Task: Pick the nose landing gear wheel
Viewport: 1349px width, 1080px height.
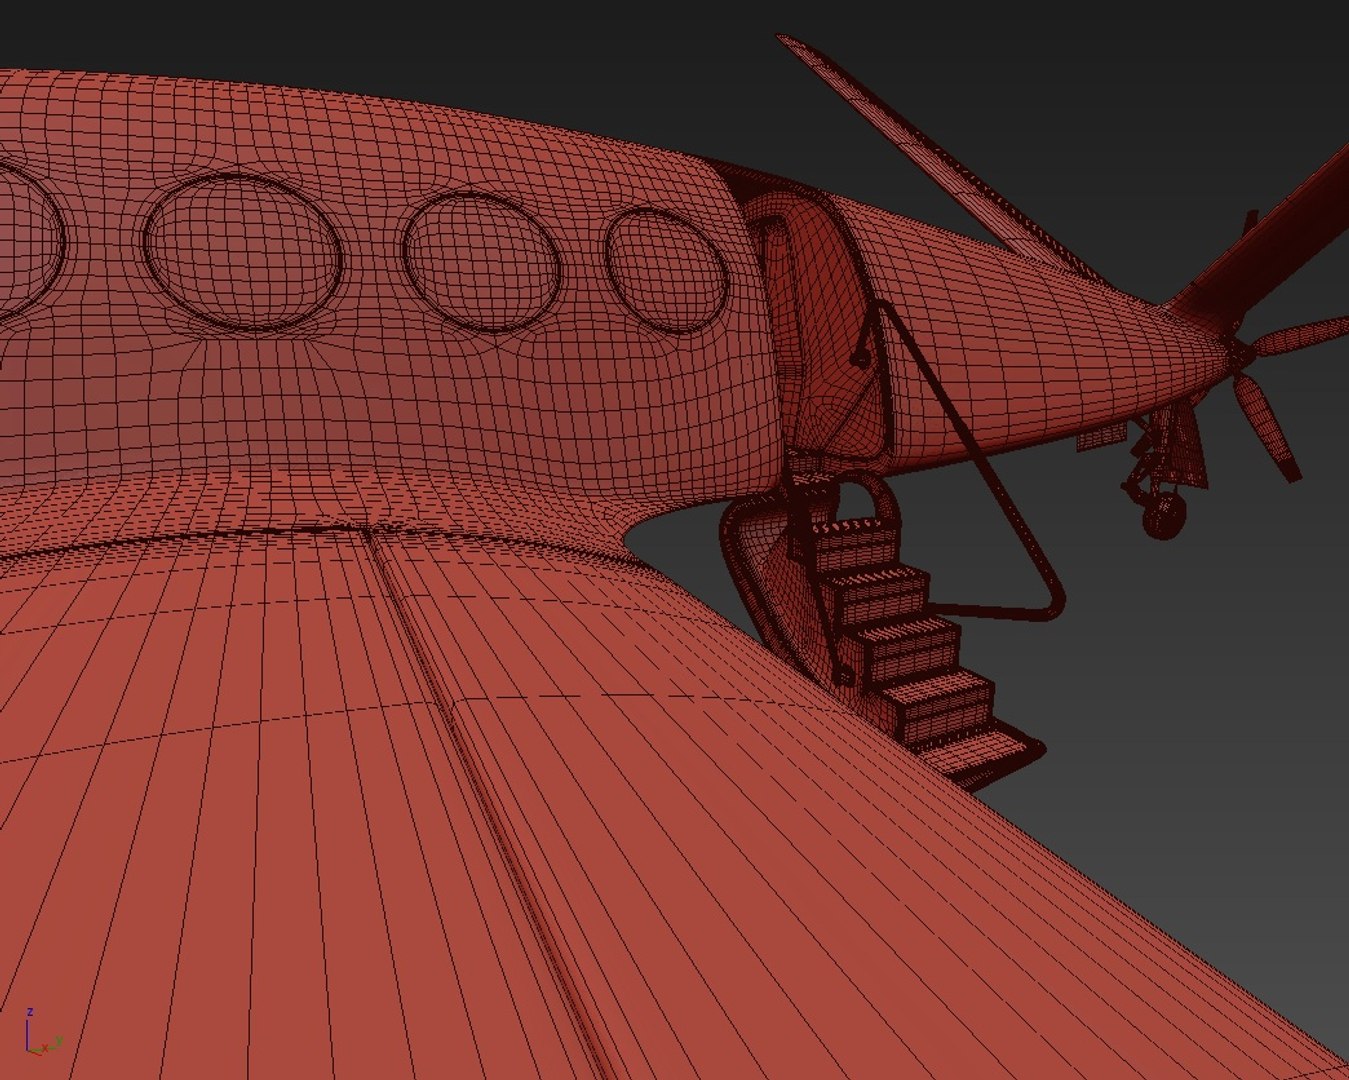Action: [x=1163, y=514]
